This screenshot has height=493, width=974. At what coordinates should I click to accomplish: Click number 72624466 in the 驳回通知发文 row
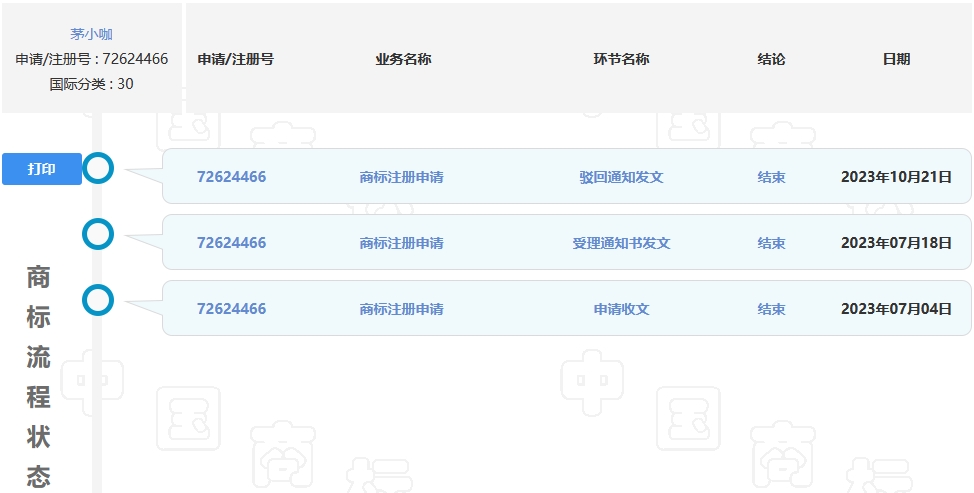pyautogui.click(x=232, y=177)
